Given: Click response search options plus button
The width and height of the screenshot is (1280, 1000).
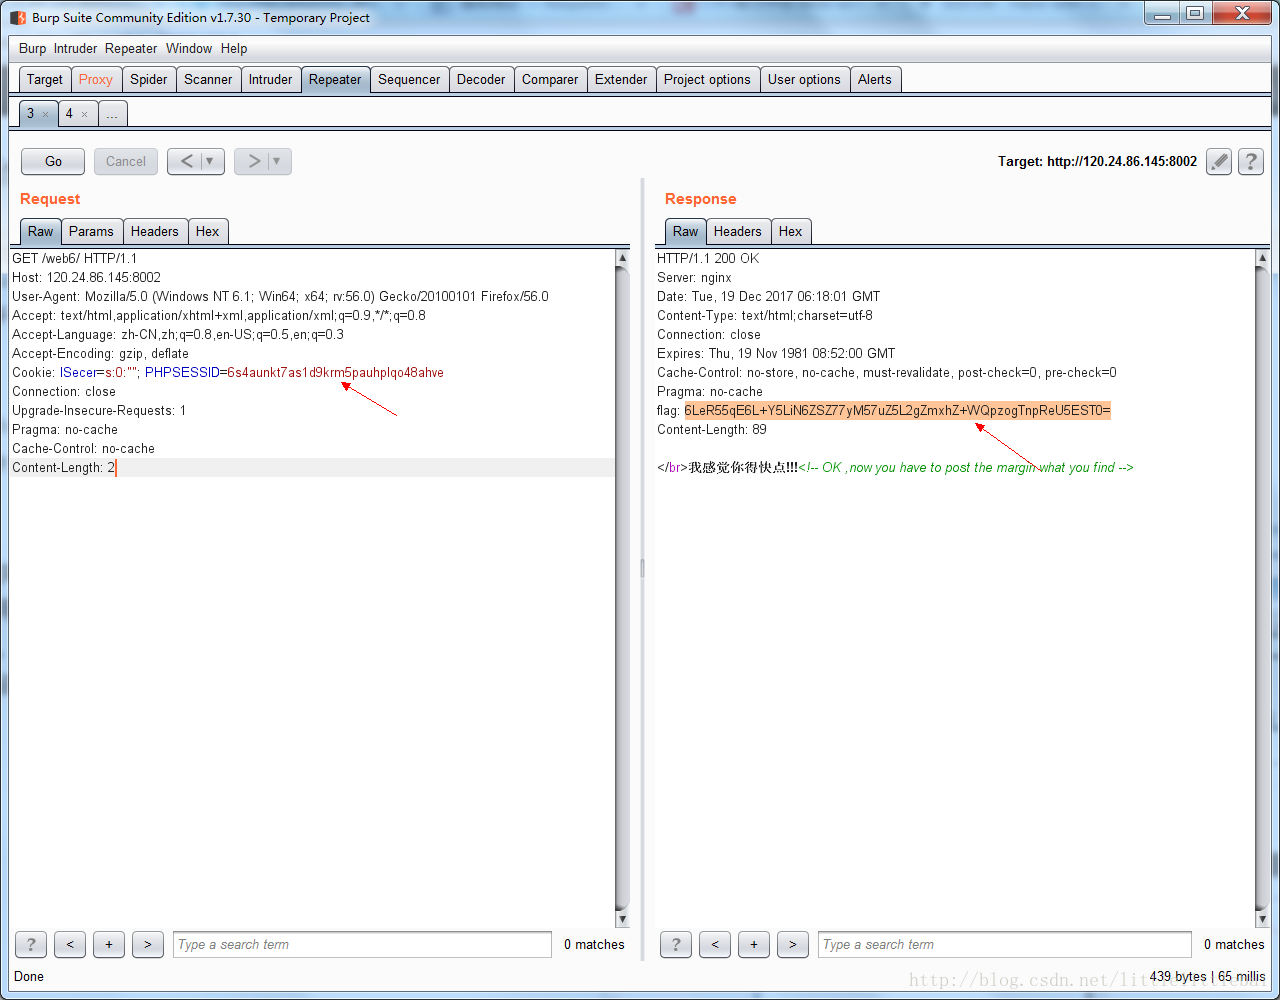Looking at the screenshot, I should pos(754,944).
